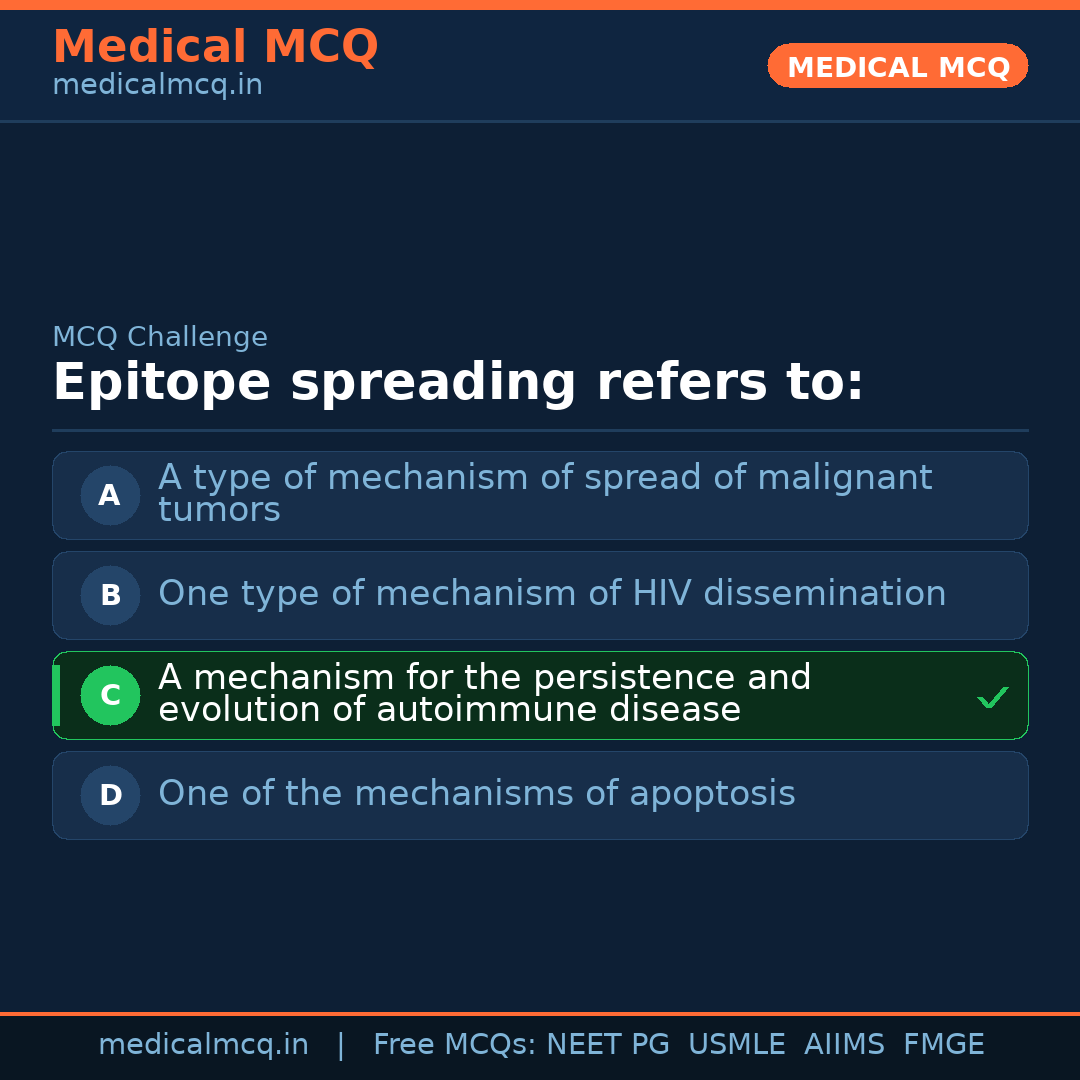Click the letter A circle icon

pyautogui.click(x=110, y=495)
